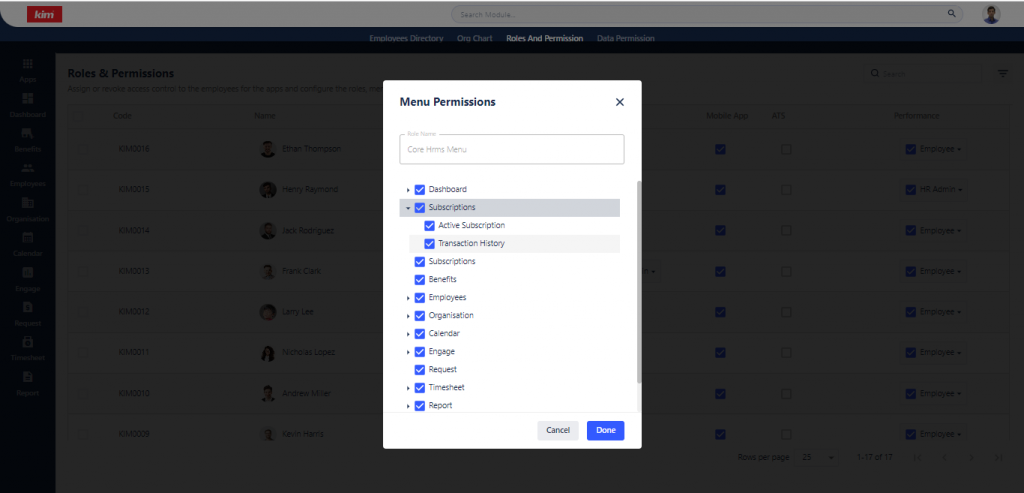Click the Code column header
Image resolution: width=1024 pixels, height=493 pixels.
[x=122, y=116]
